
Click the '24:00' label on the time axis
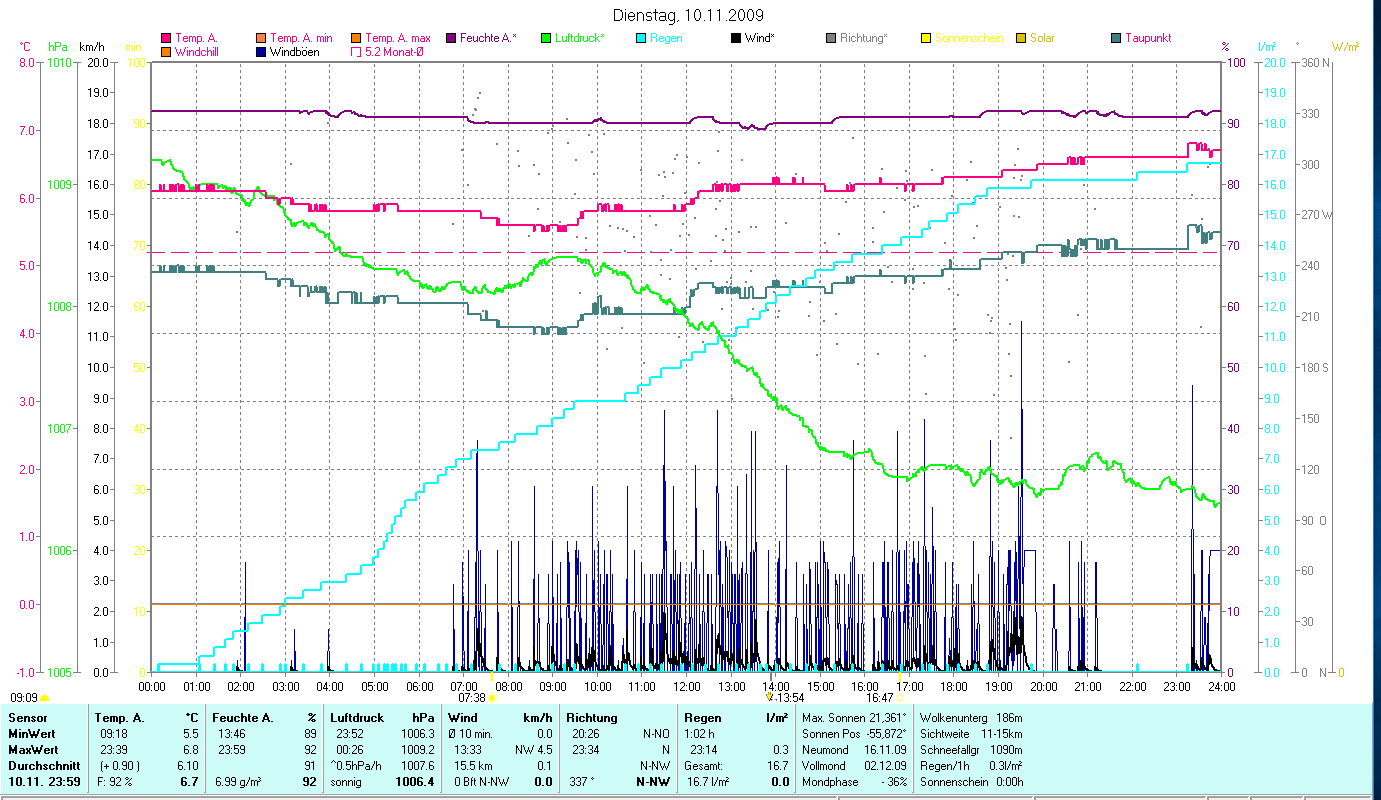1222,686
